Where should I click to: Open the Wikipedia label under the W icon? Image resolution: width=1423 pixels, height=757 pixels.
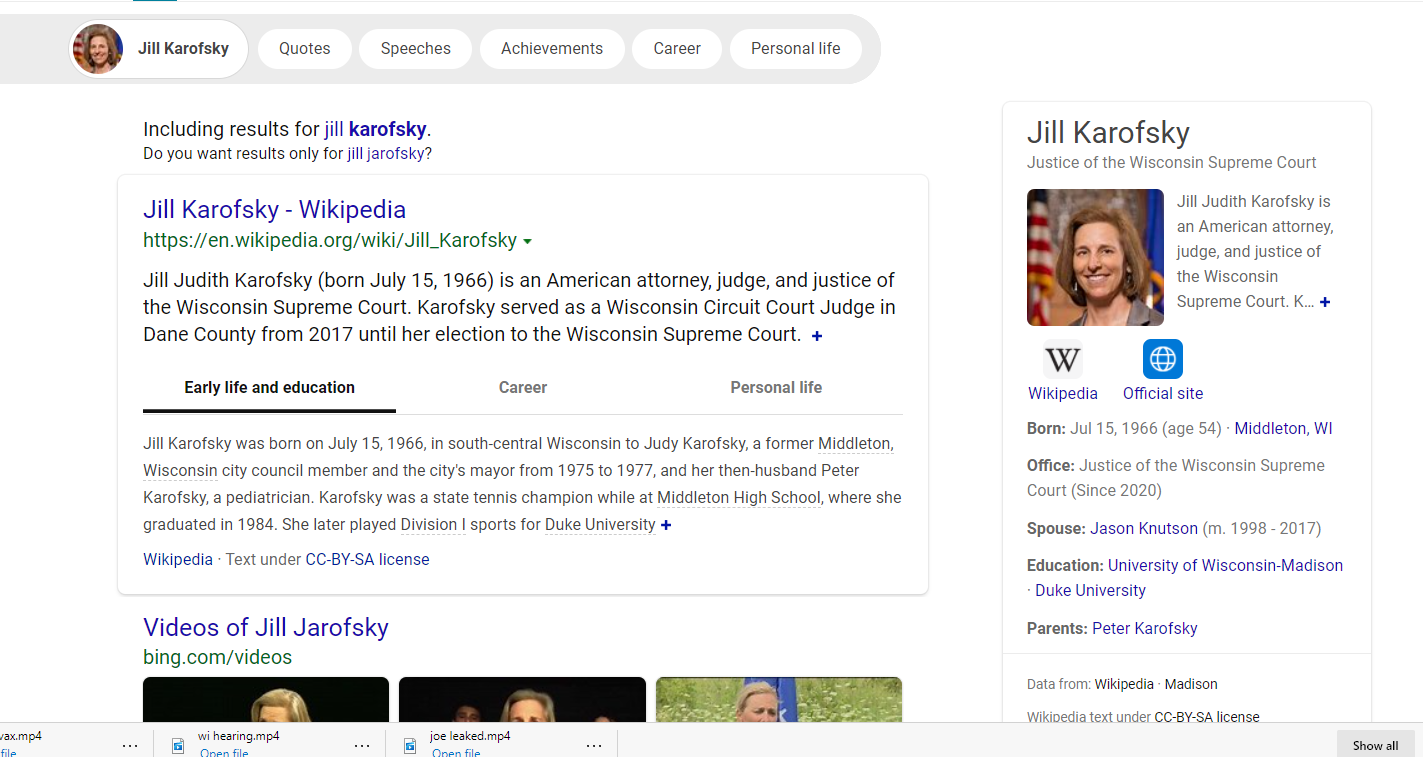click(1063, 394)
